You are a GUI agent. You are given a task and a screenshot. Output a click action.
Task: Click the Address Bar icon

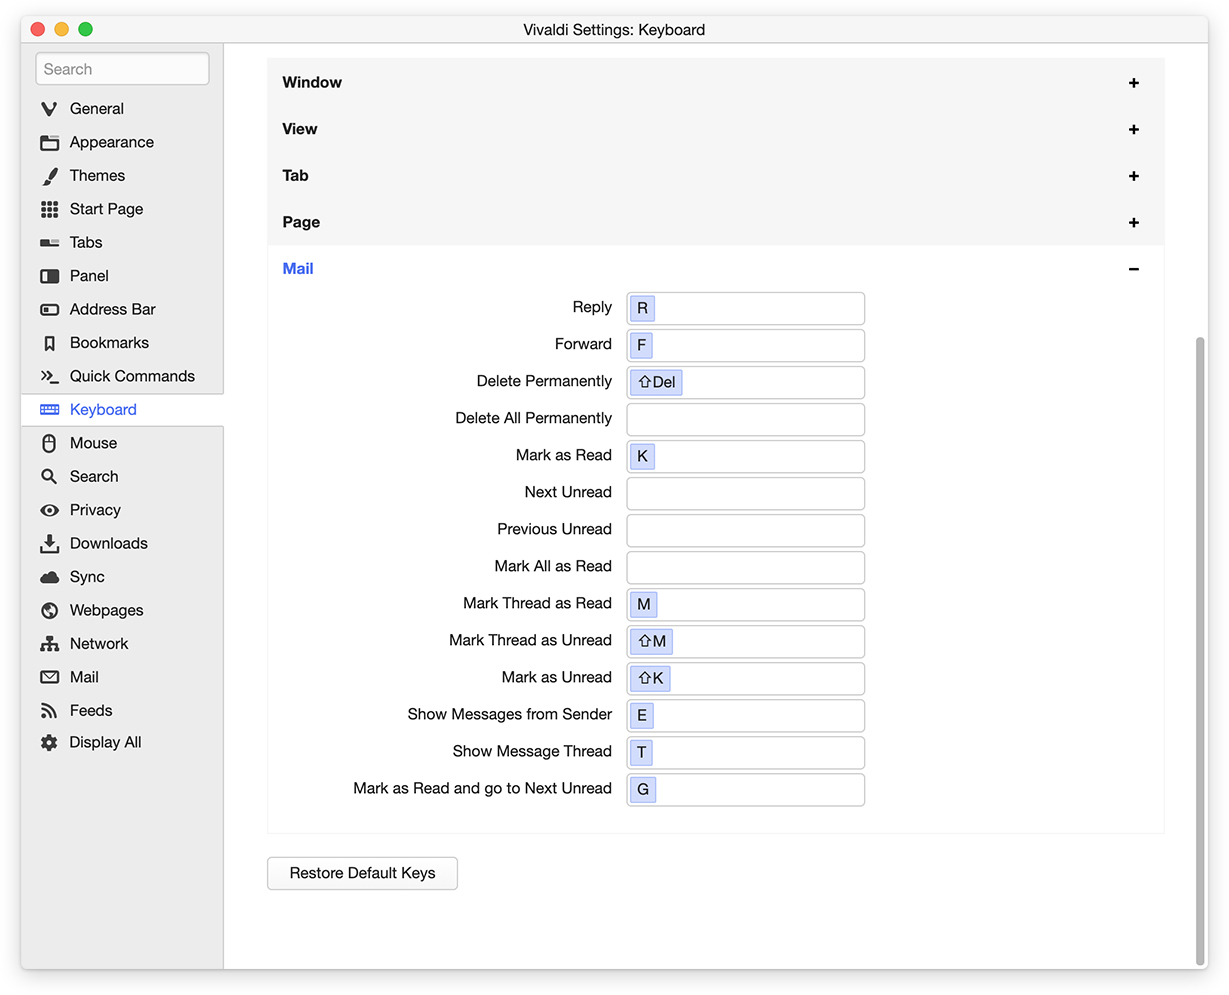[49, 310]
